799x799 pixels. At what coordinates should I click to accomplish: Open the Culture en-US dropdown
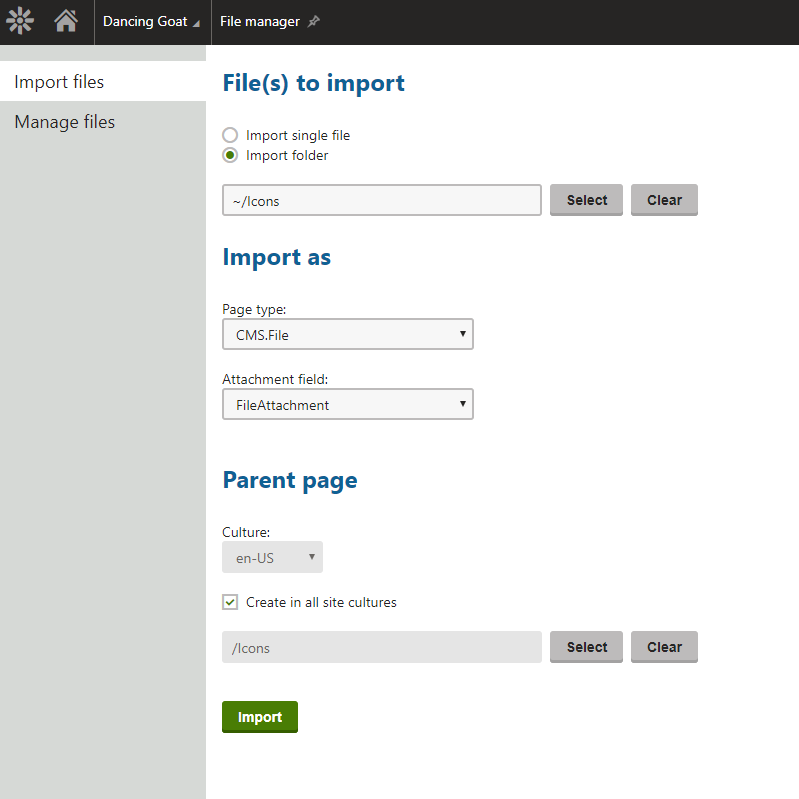point(272,558)
